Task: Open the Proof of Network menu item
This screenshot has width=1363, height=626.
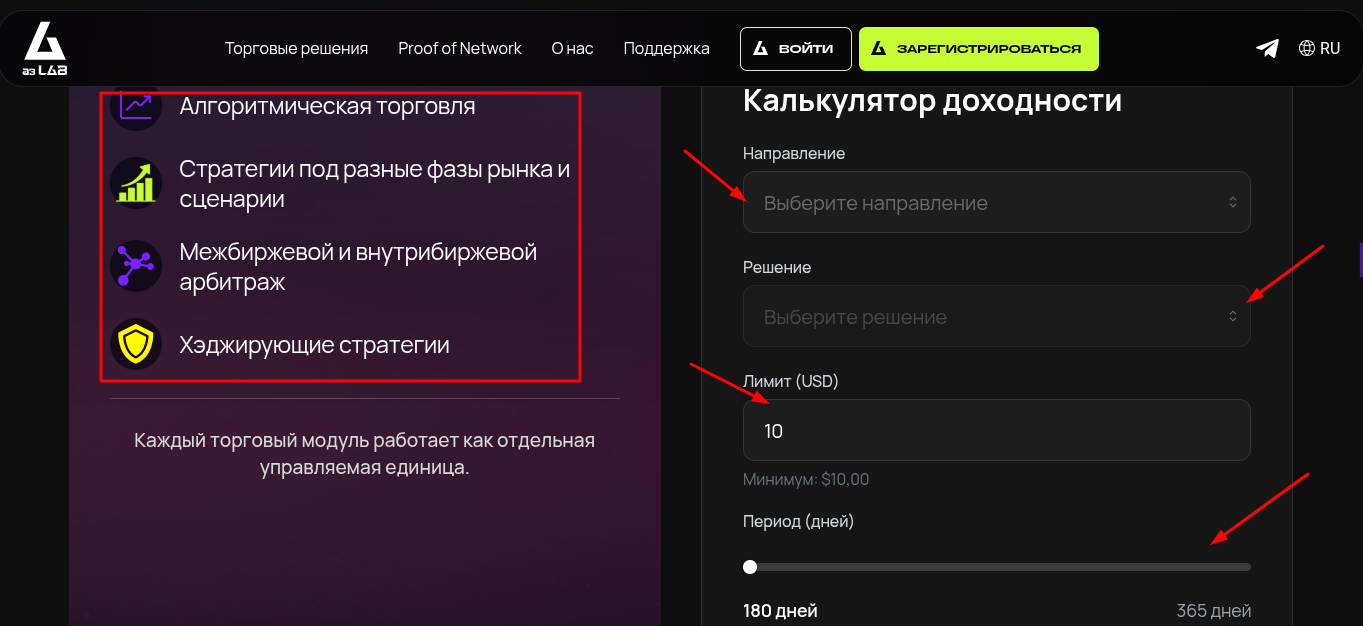Action: click(x=460, y=48)
